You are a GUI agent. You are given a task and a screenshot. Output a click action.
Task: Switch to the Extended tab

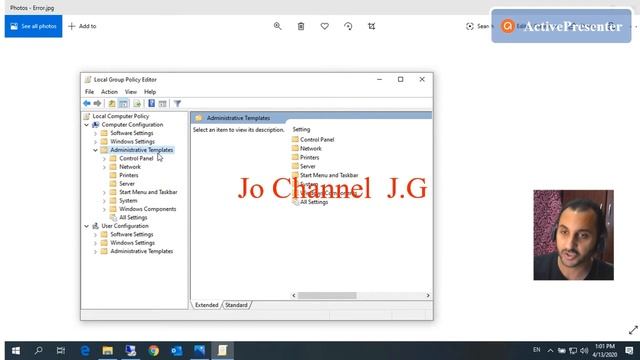[x=207, y=305]
